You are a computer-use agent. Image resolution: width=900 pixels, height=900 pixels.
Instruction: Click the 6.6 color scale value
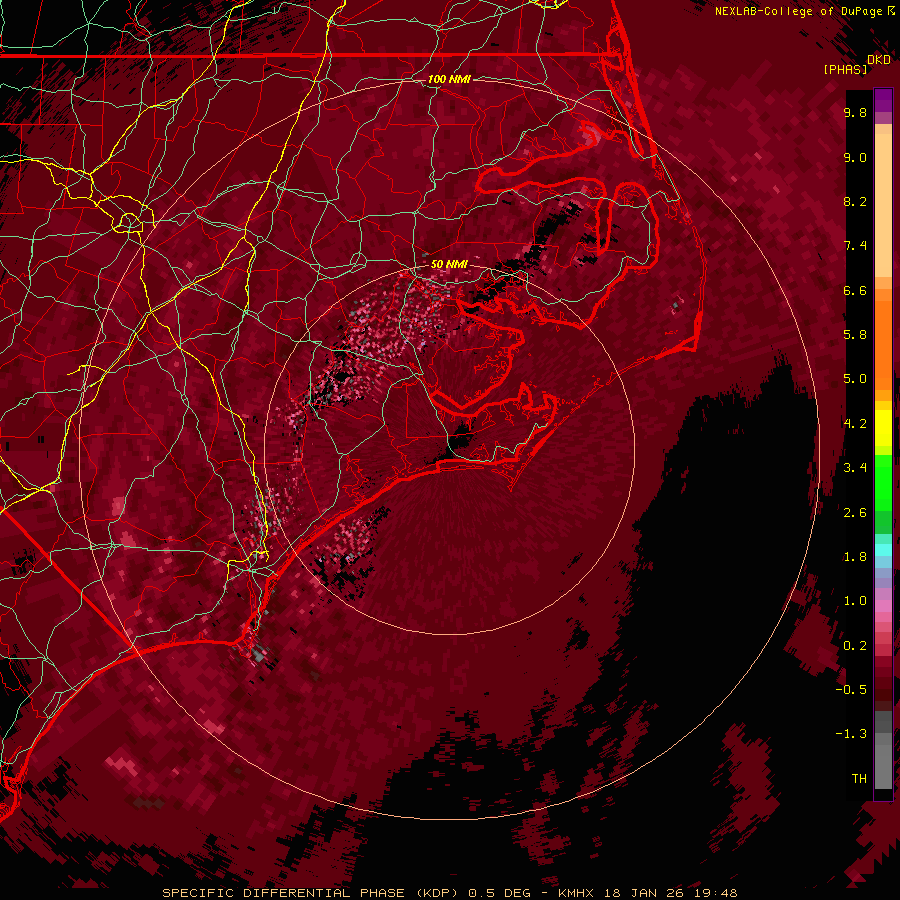(855, 290)
